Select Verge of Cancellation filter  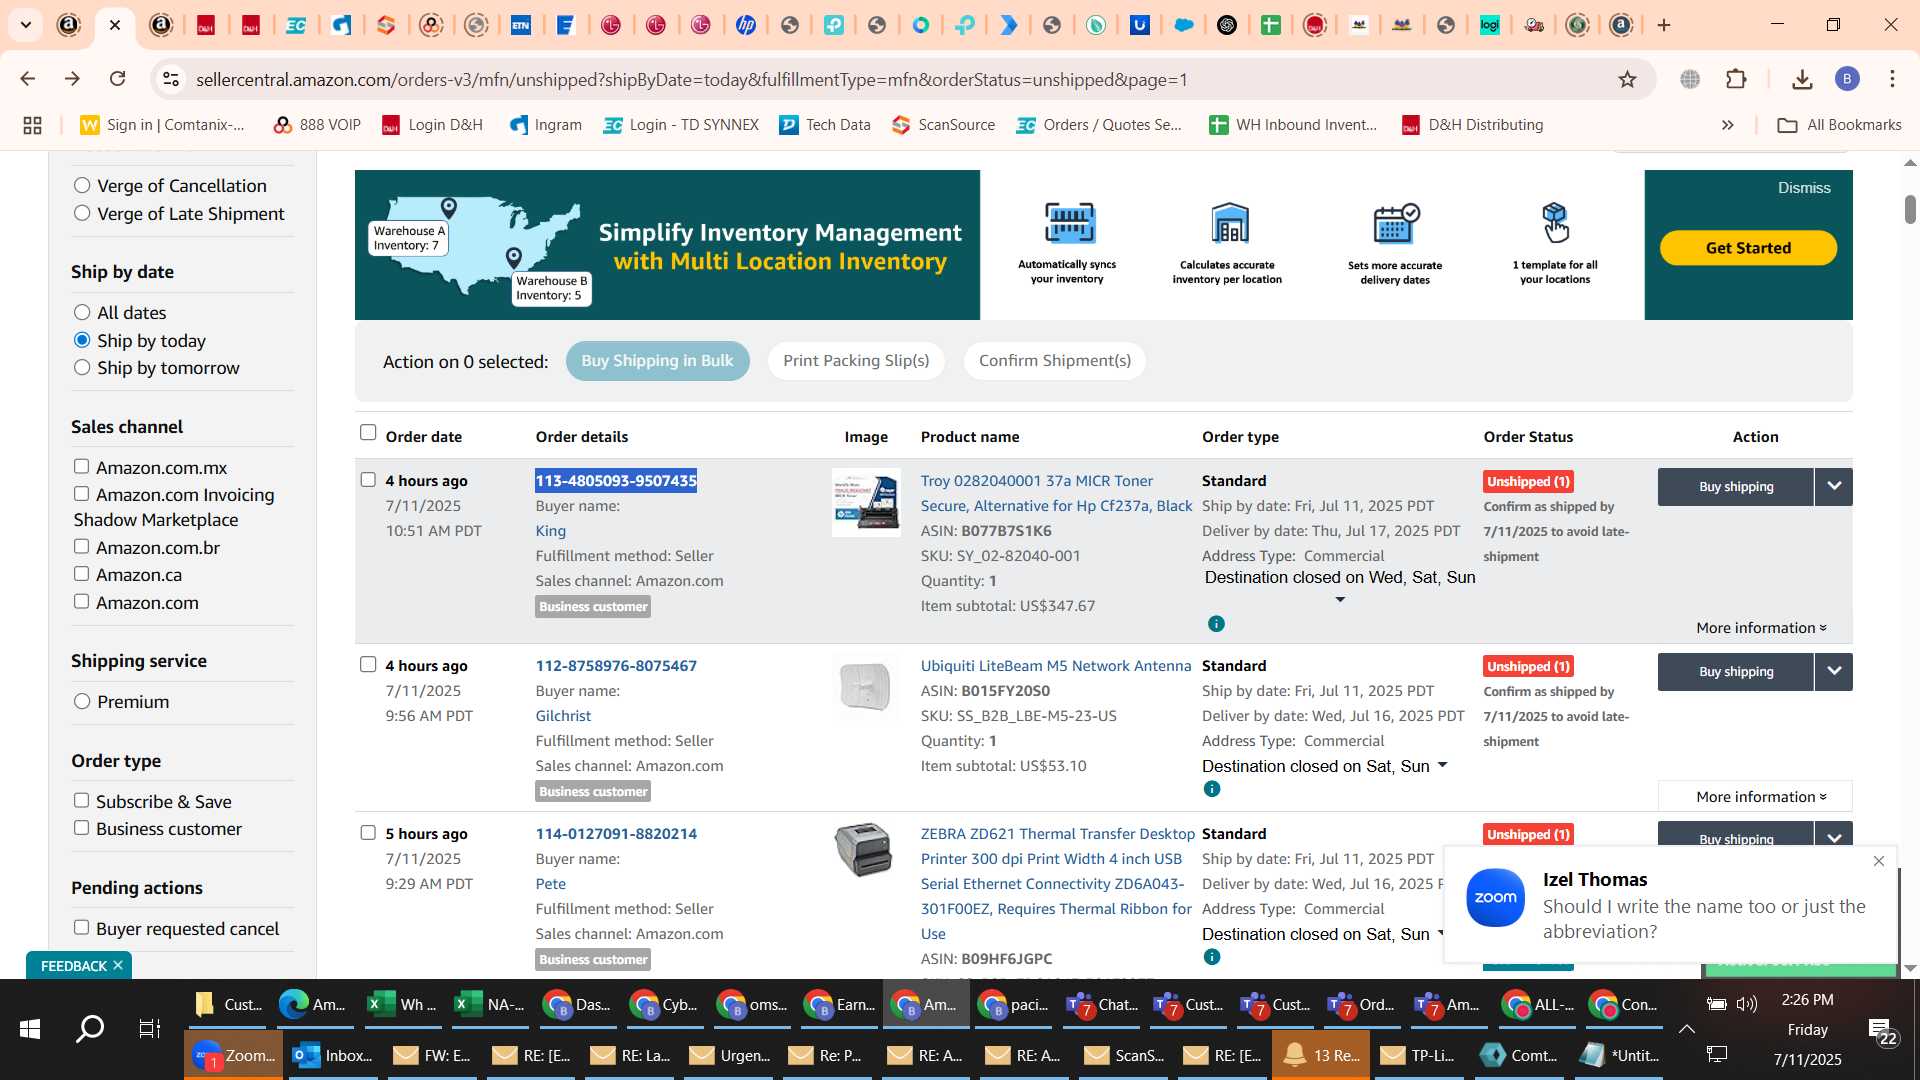click(82, 185)
